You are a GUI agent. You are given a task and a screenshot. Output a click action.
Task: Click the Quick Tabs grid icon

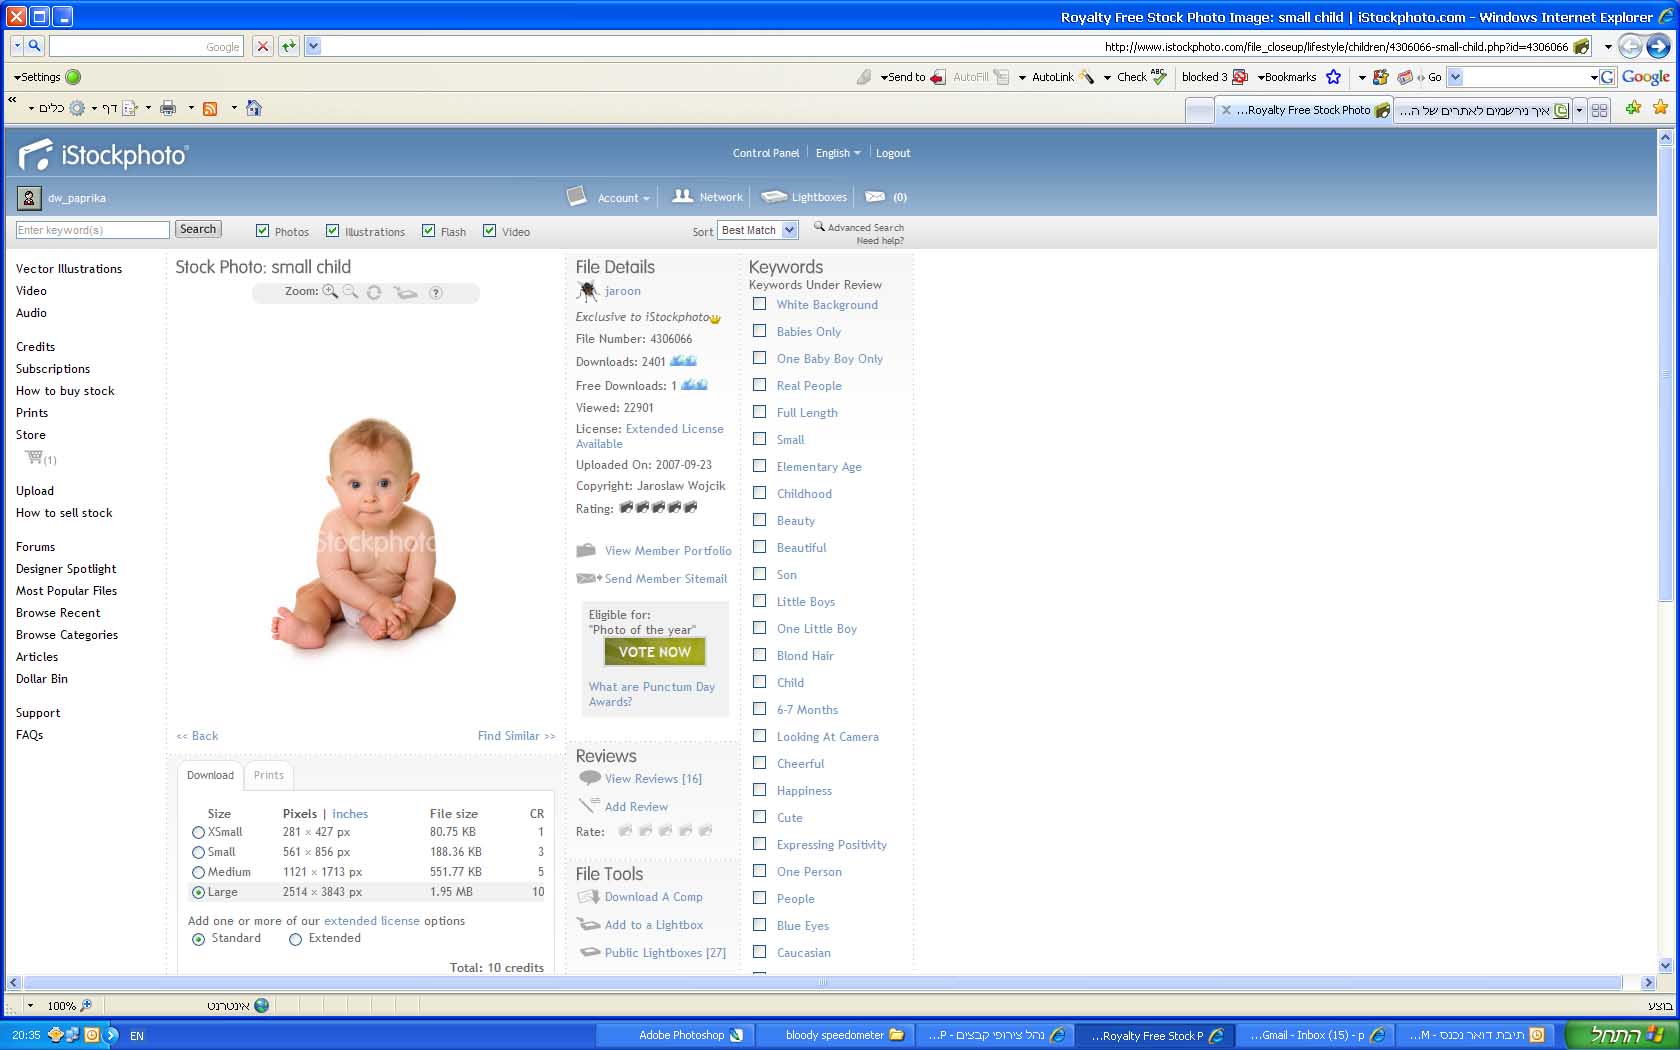1599,110
